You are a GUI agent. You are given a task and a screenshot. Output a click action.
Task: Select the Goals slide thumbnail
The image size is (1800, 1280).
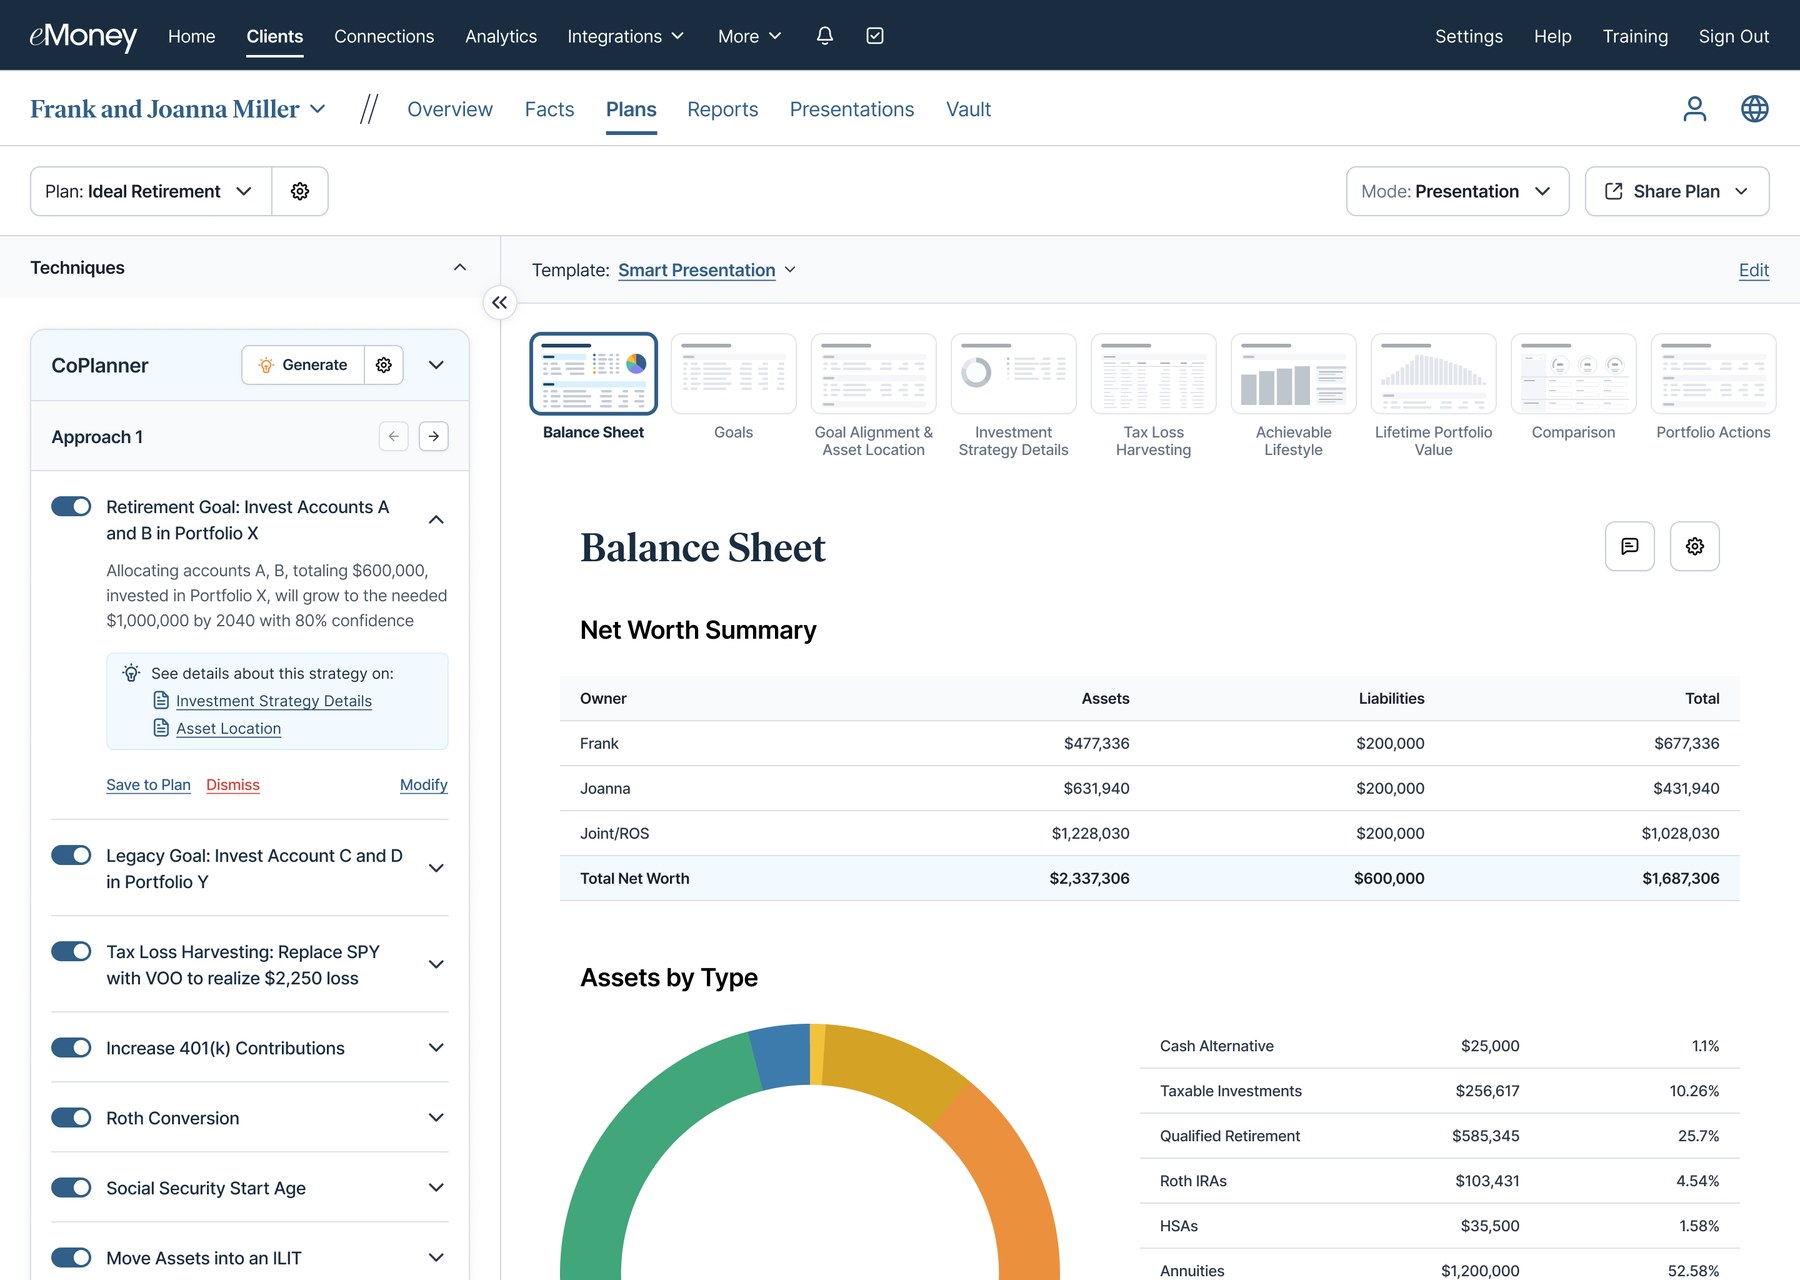pyautogui.click(x=734, y=374)
